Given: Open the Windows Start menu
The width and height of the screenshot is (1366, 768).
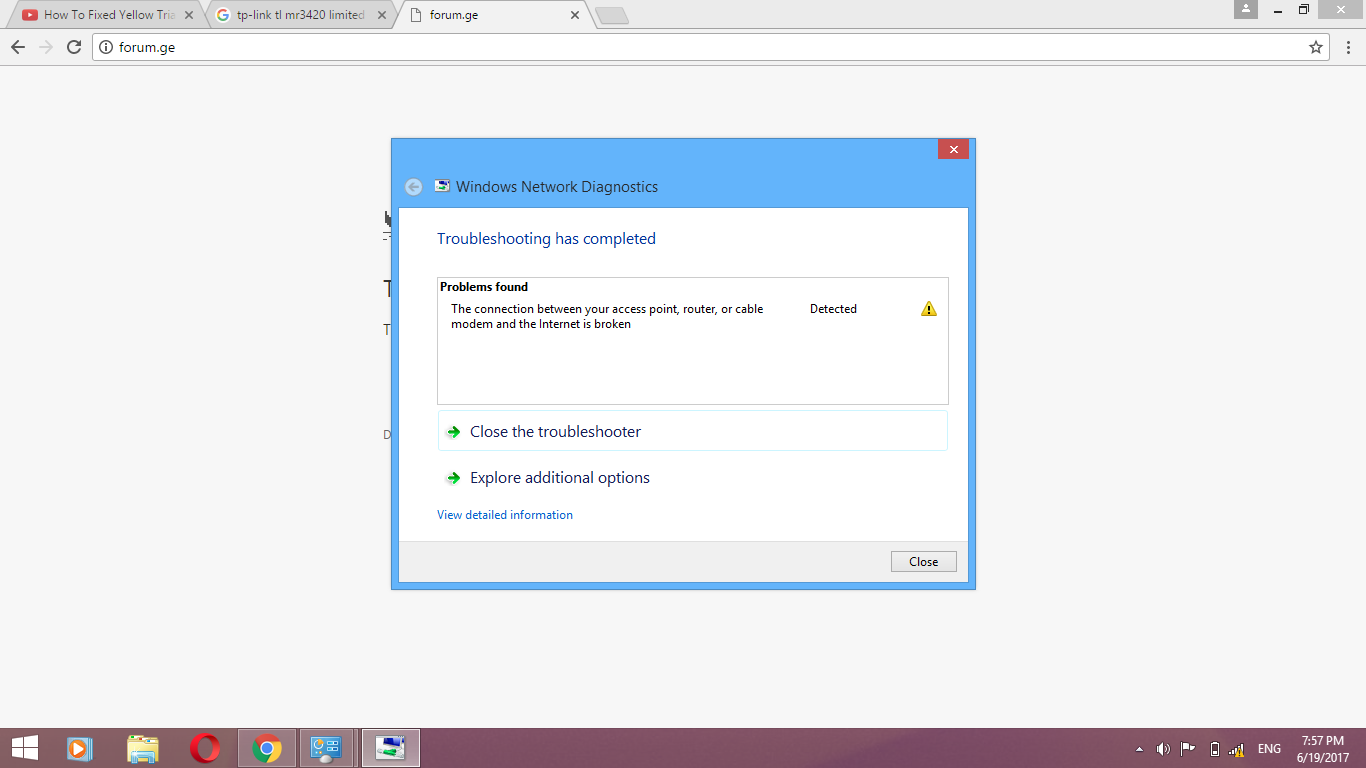Looking at the screenshot, I should (x=24, y=748).
